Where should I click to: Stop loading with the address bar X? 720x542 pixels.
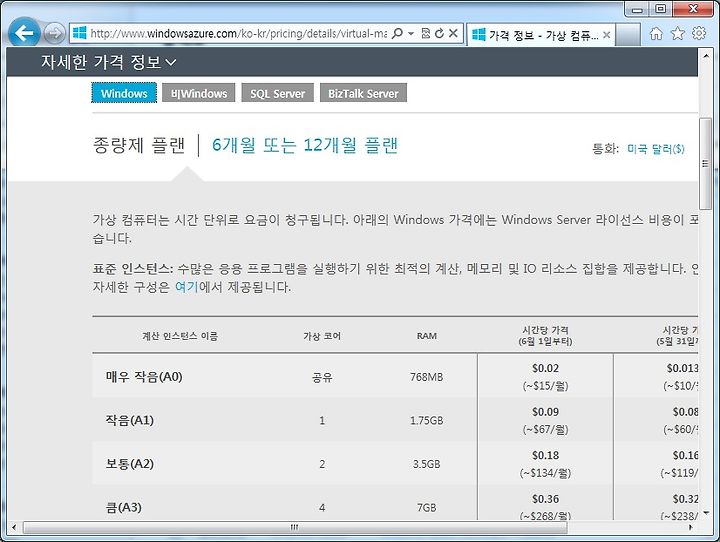click(453, 33)
